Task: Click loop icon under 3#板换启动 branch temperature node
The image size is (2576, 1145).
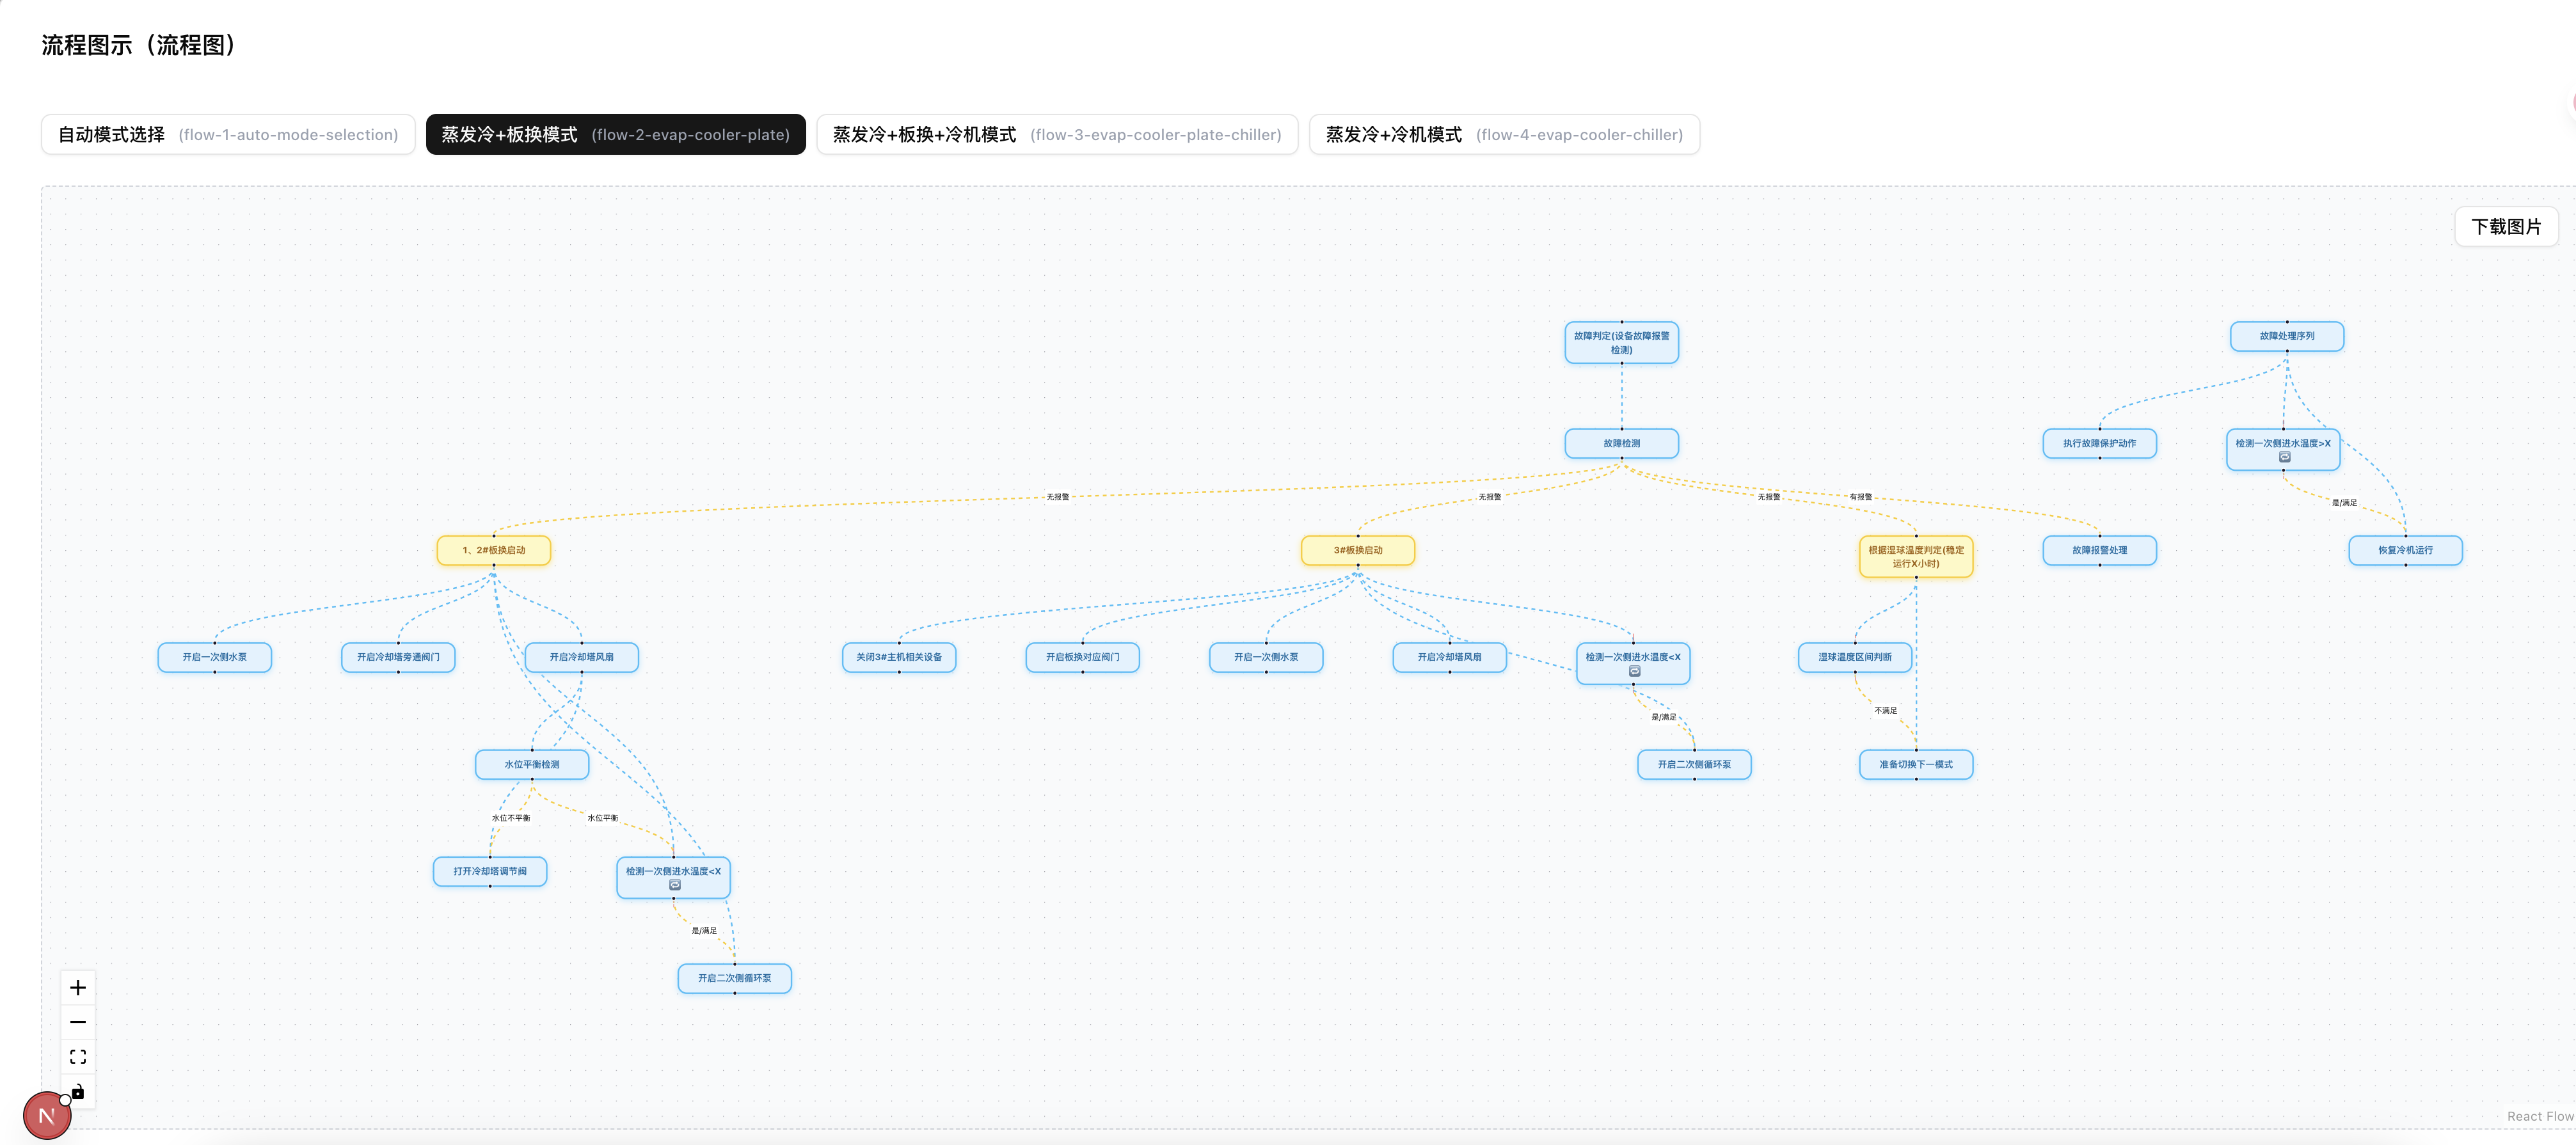Action: [x=1634, y=671]
